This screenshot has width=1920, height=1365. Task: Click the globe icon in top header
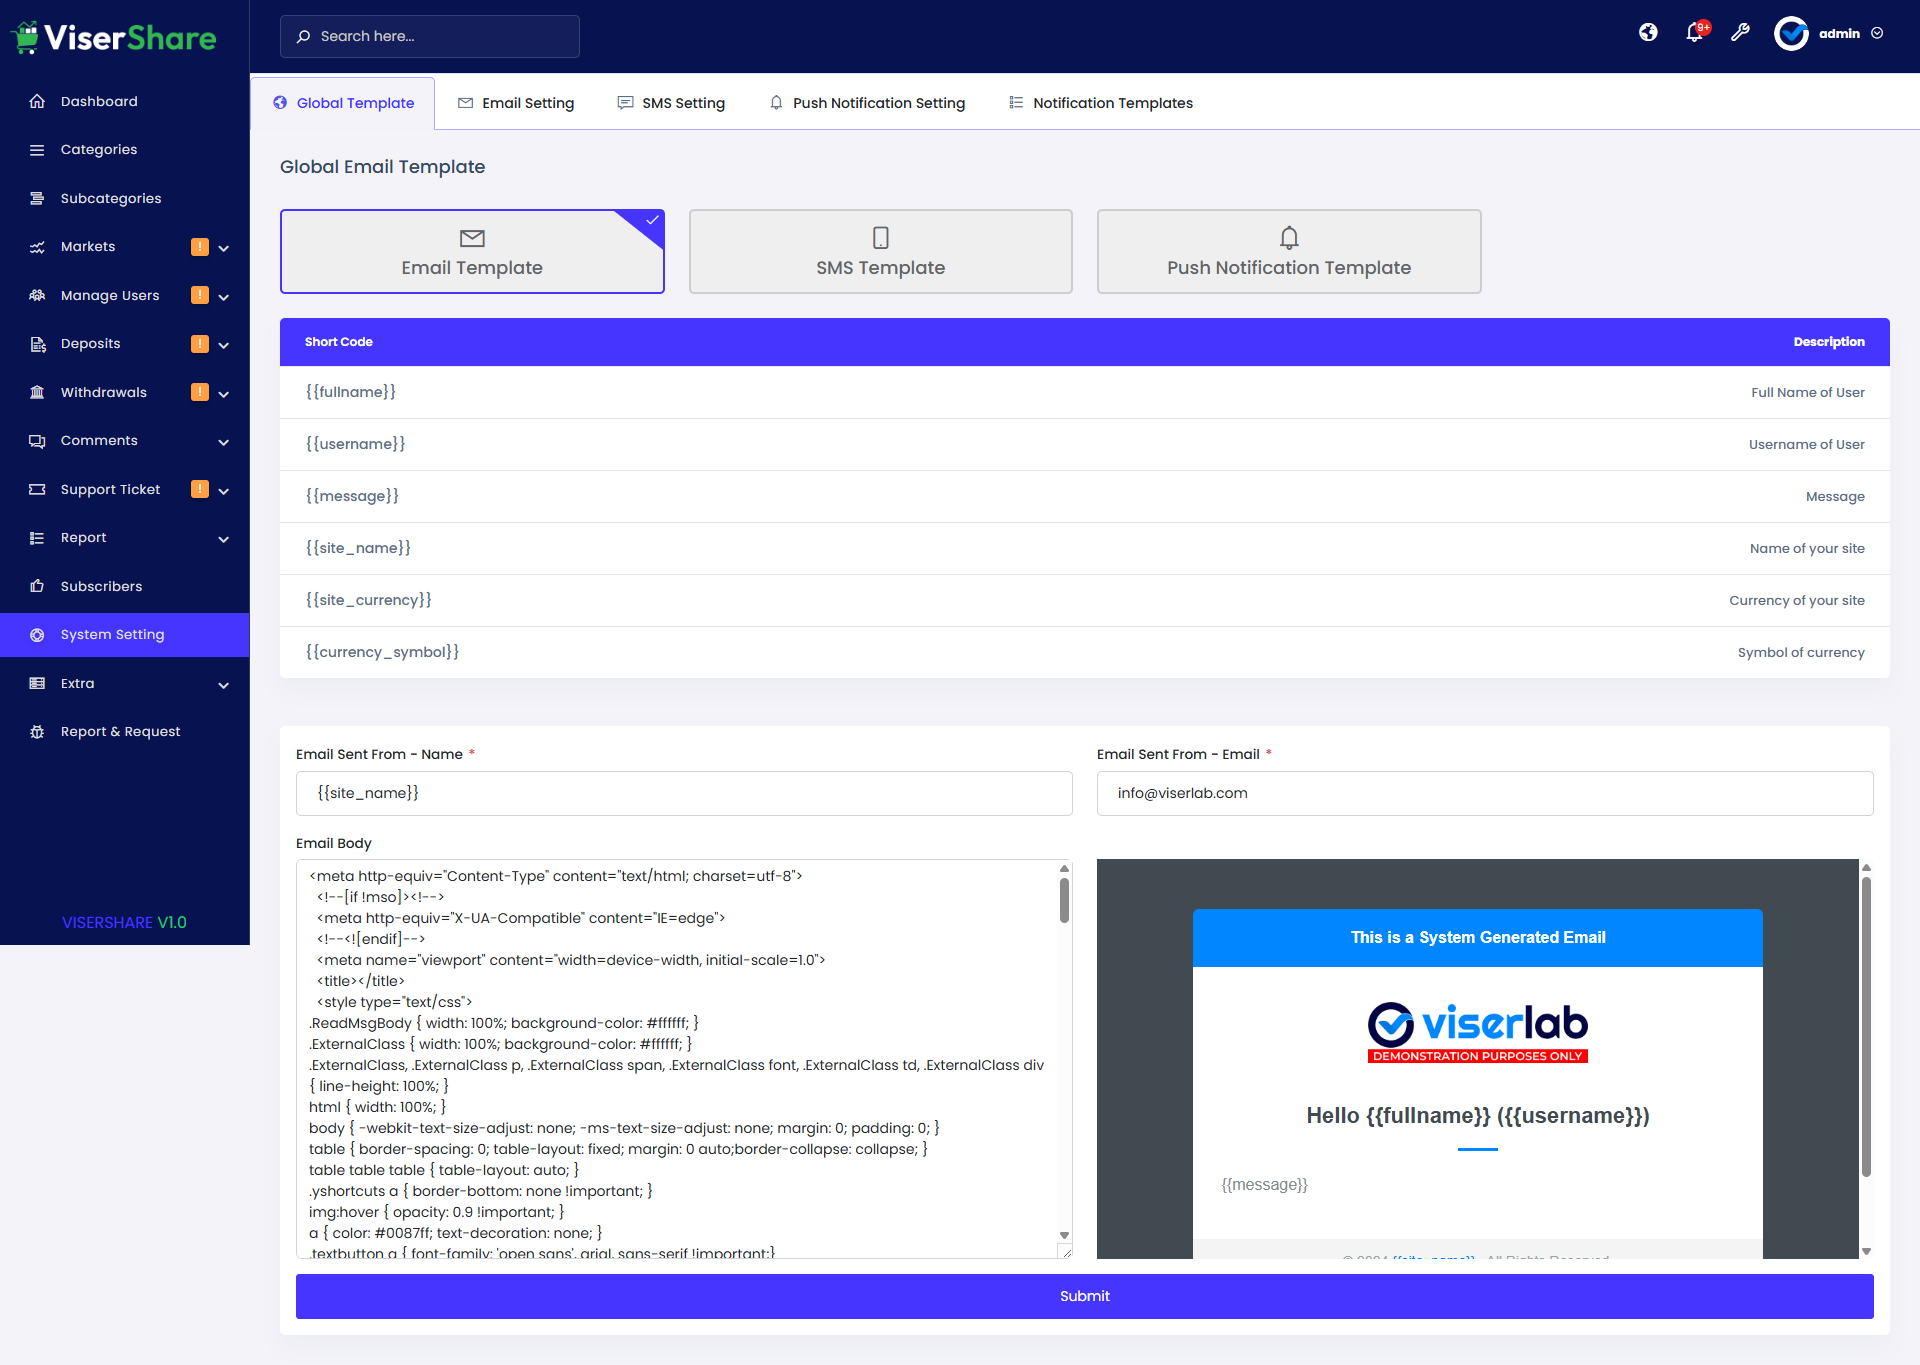click(1648, 33)
